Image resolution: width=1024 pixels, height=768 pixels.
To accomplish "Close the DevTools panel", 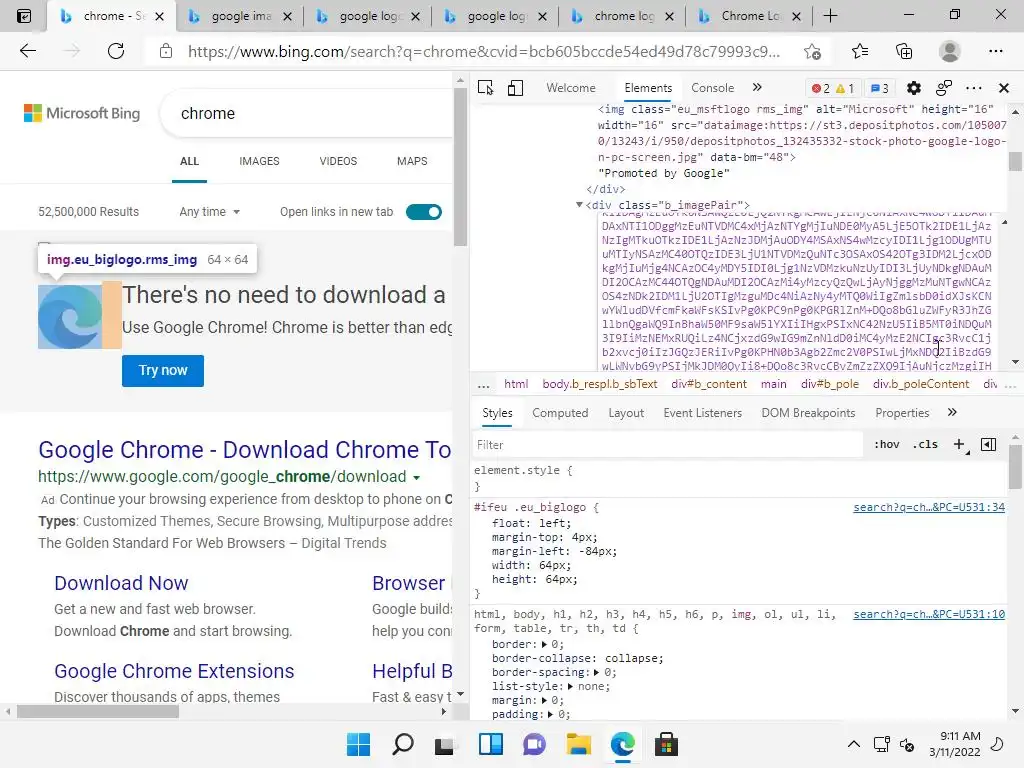I will (x=1004, y=88).
